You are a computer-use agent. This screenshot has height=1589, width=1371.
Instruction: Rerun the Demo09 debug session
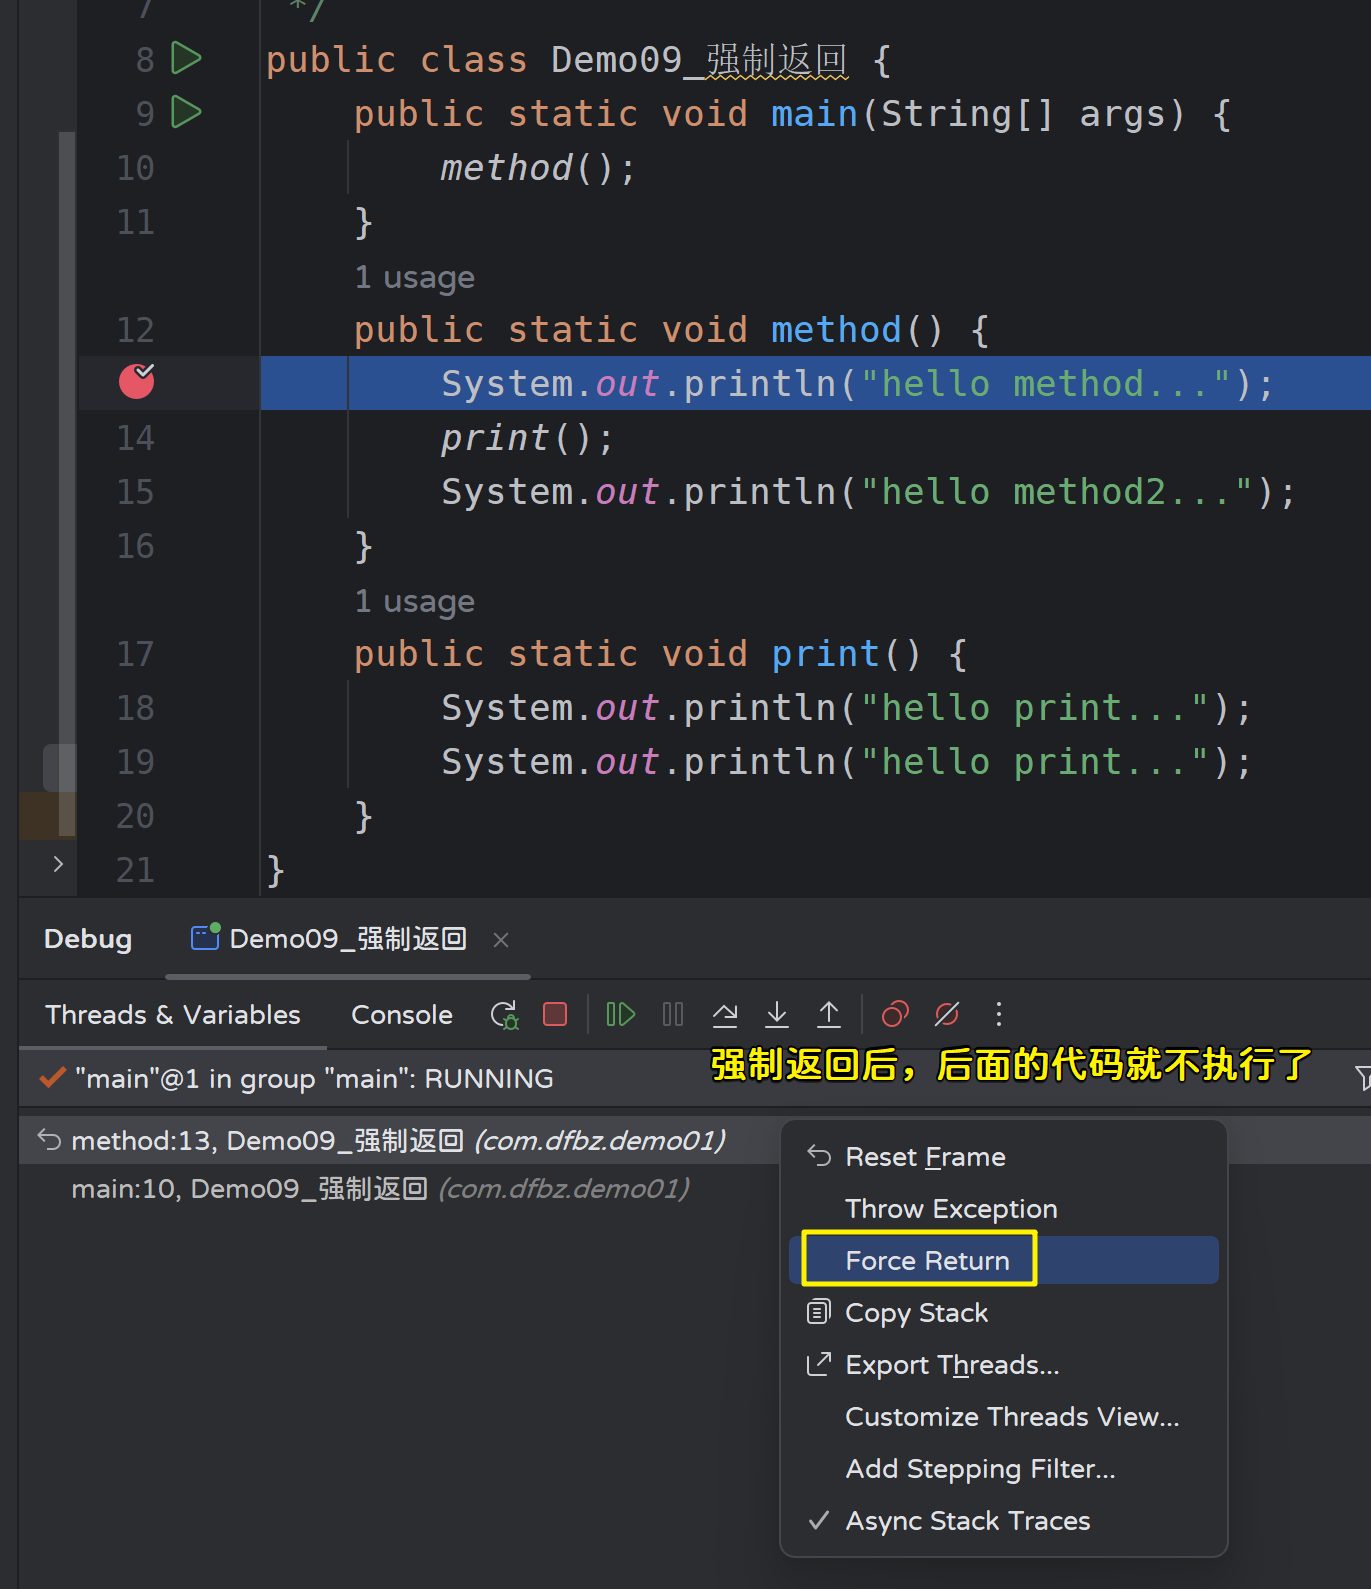(x=504, y=1015)
